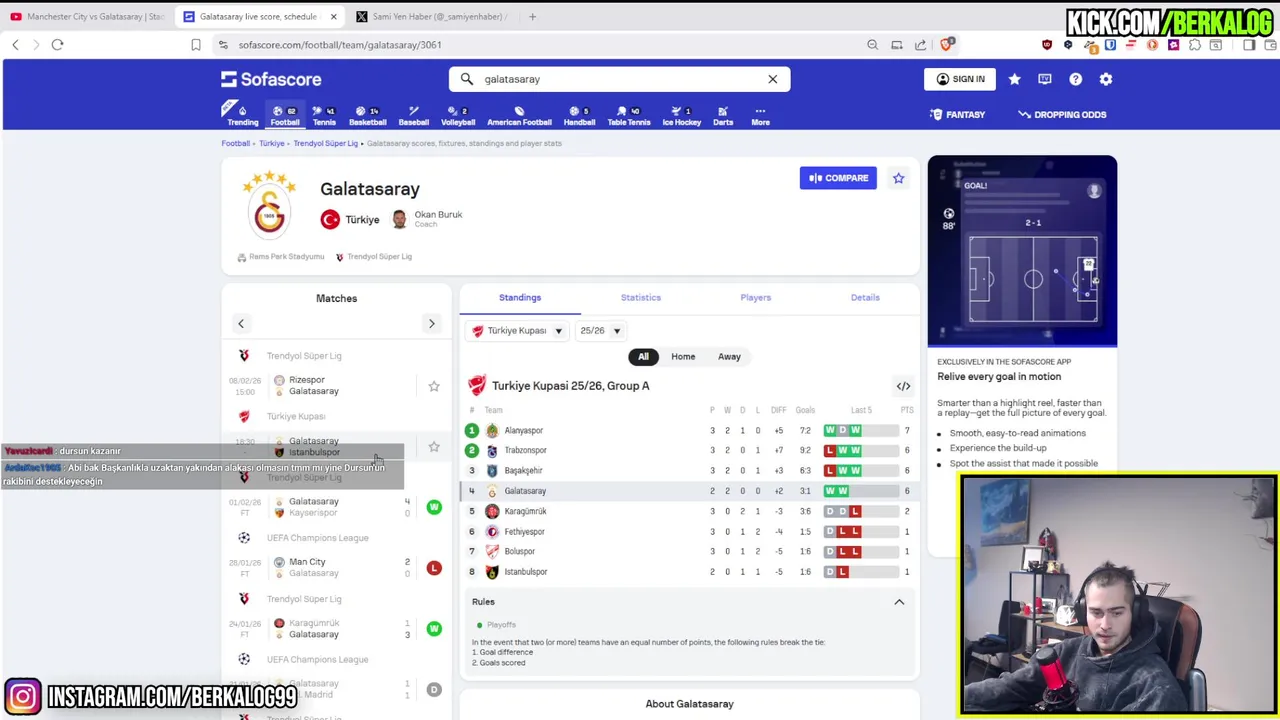
Task: Open Trending sports section
Action: (x=242, y=115)
